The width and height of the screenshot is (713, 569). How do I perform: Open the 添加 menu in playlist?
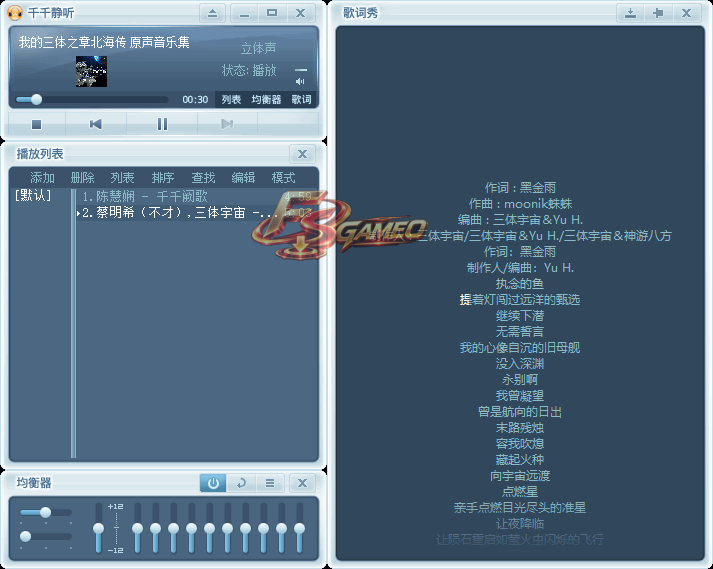pos(42,177)
